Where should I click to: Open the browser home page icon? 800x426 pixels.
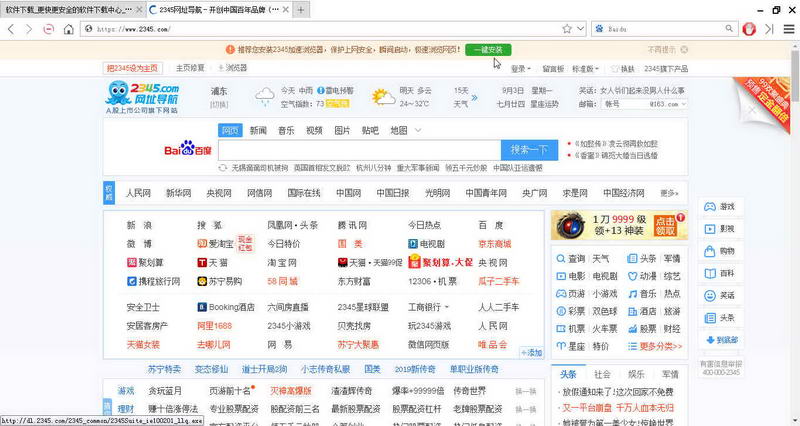68,29
